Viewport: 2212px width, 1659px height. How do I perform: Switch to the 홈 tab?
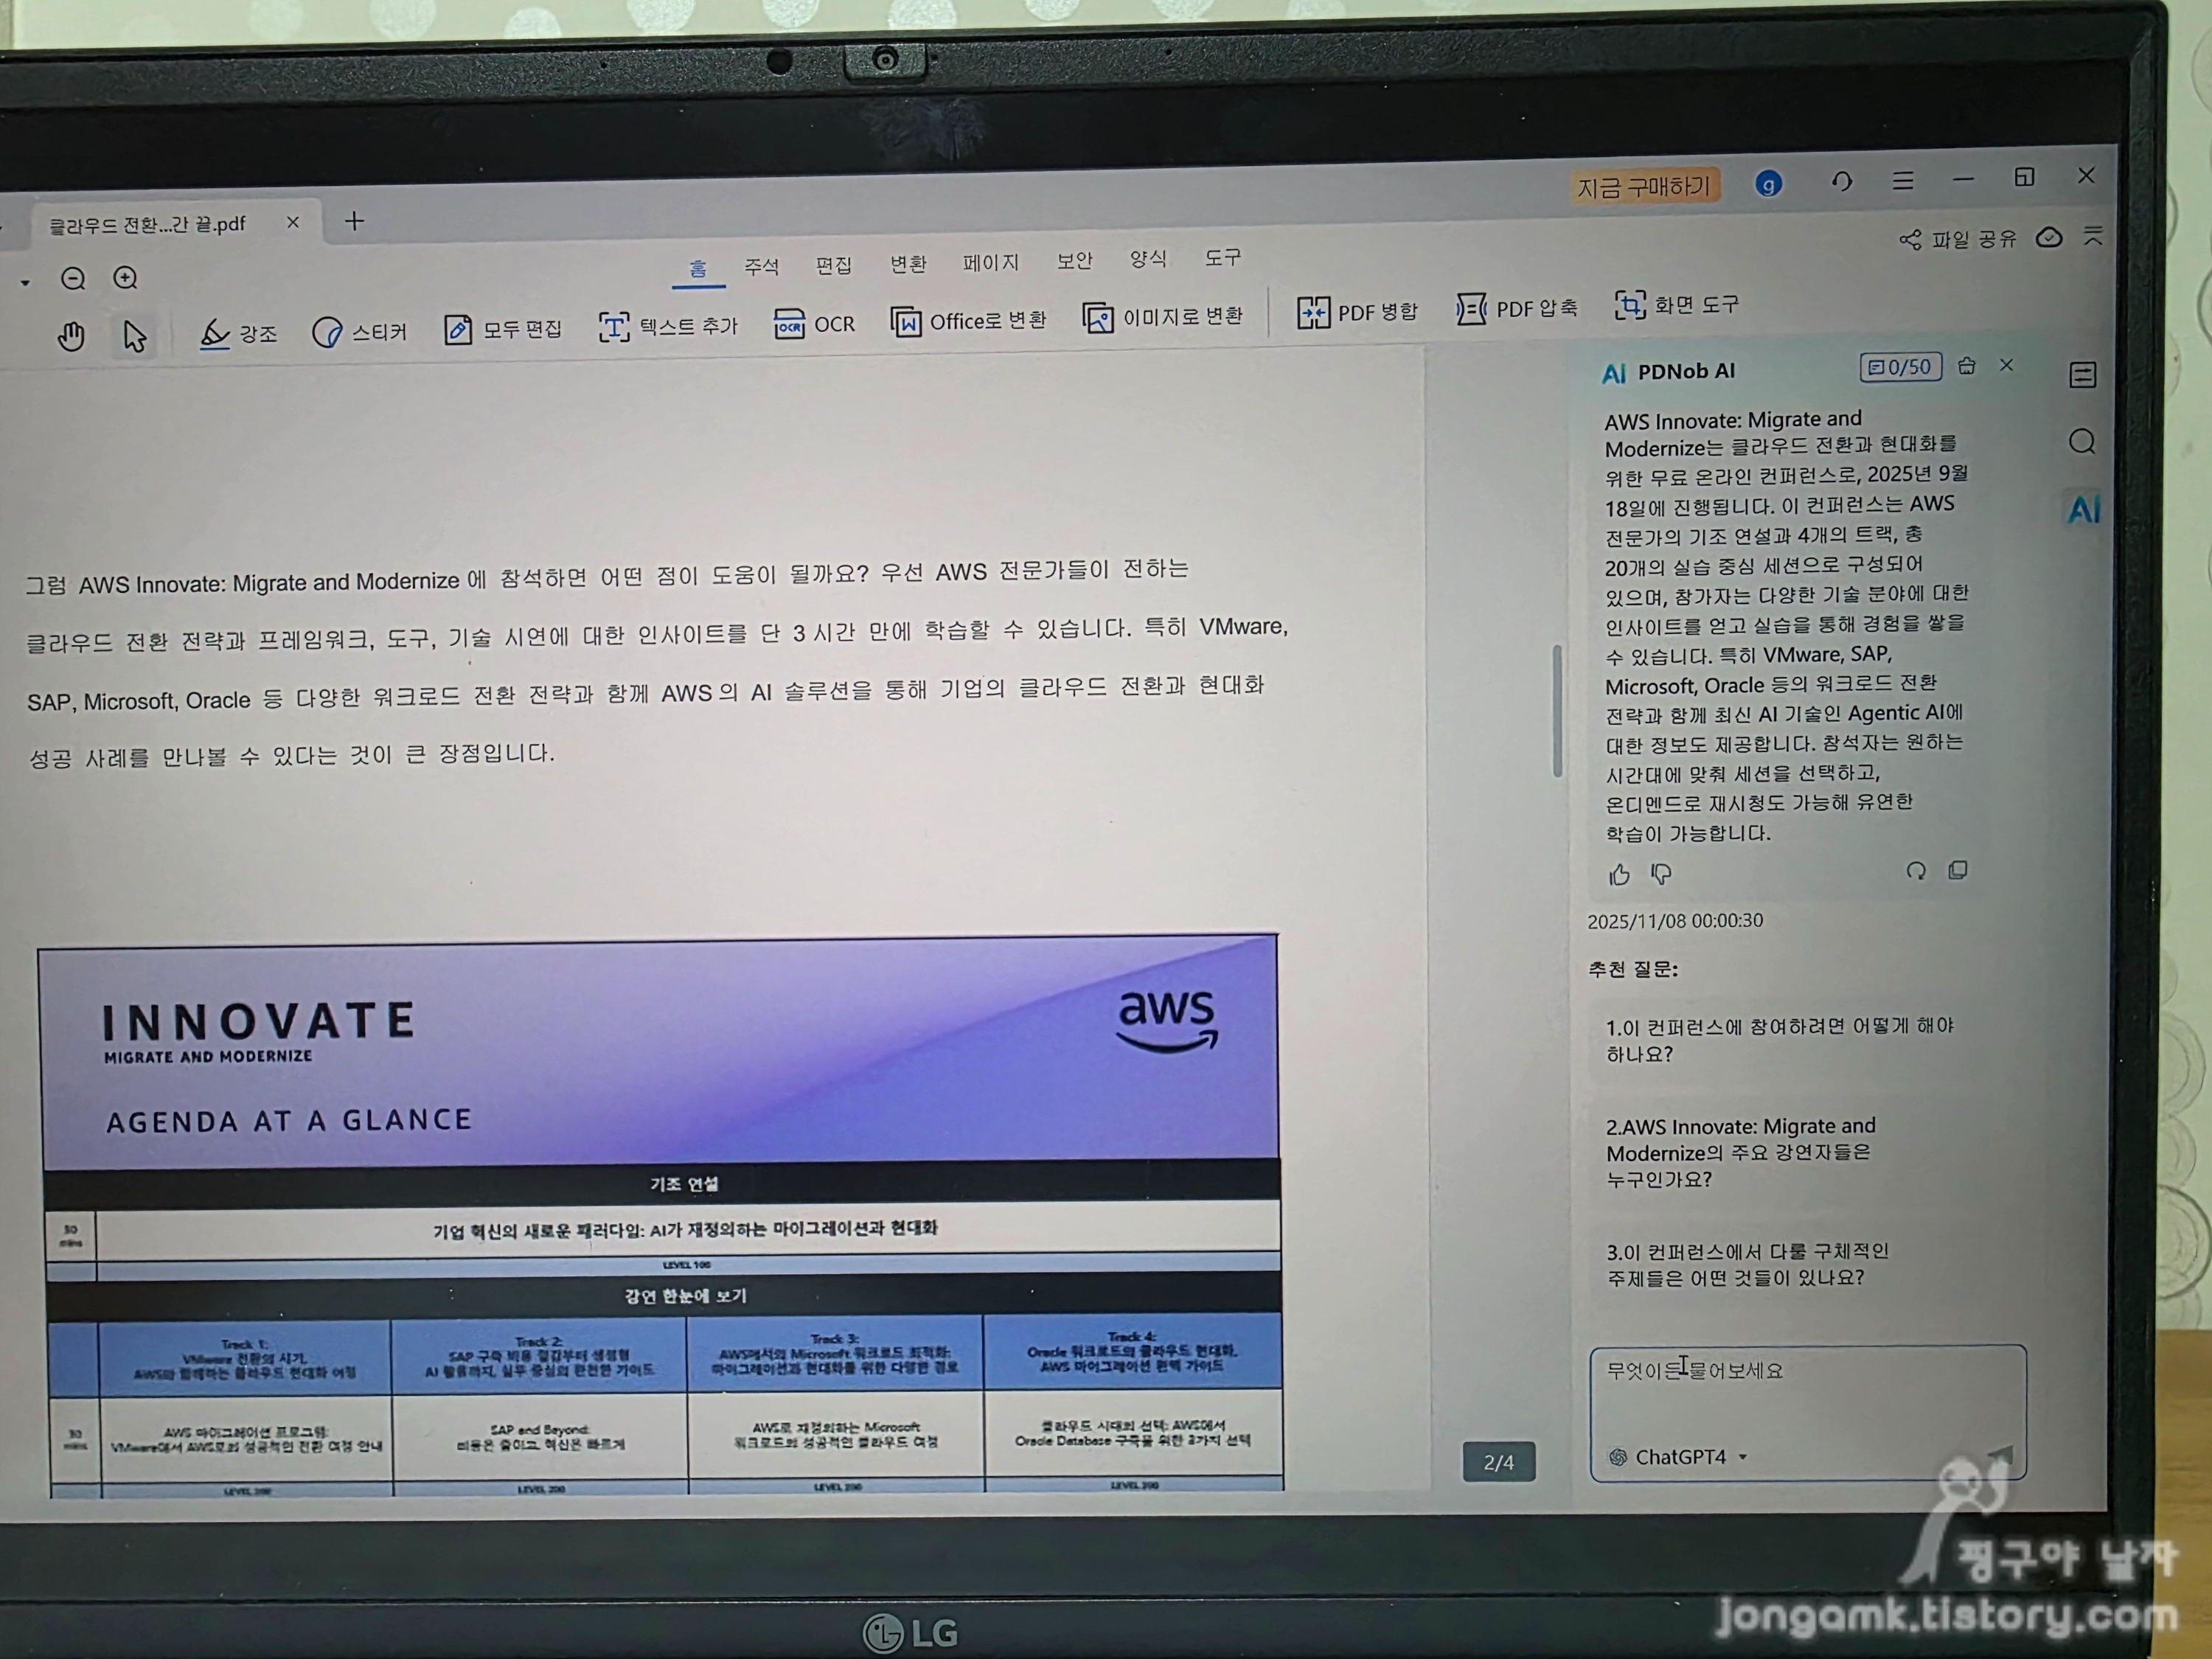click(x=698, y=268)
